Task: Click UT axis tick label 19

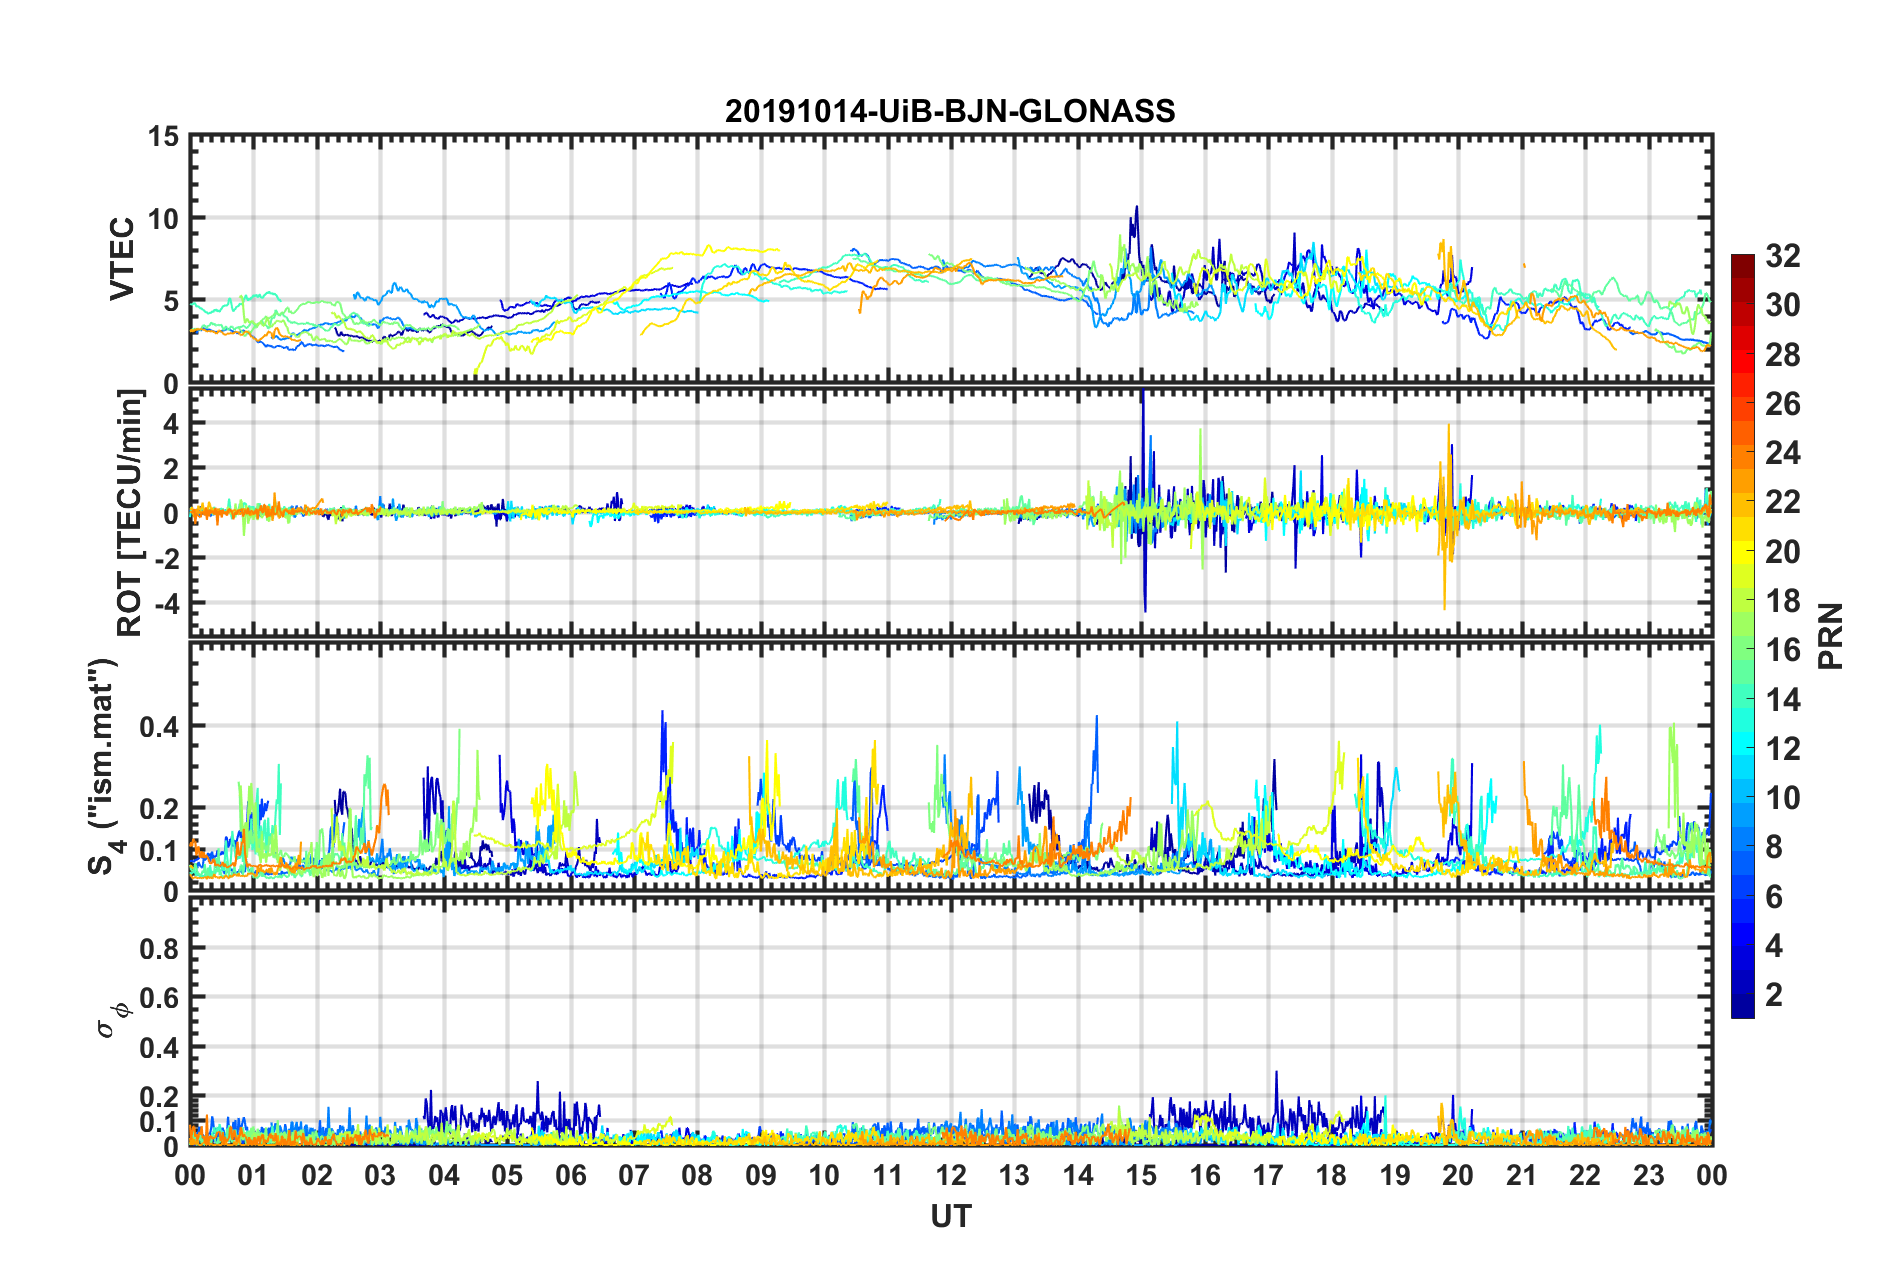Action: click(1395, 1175)
